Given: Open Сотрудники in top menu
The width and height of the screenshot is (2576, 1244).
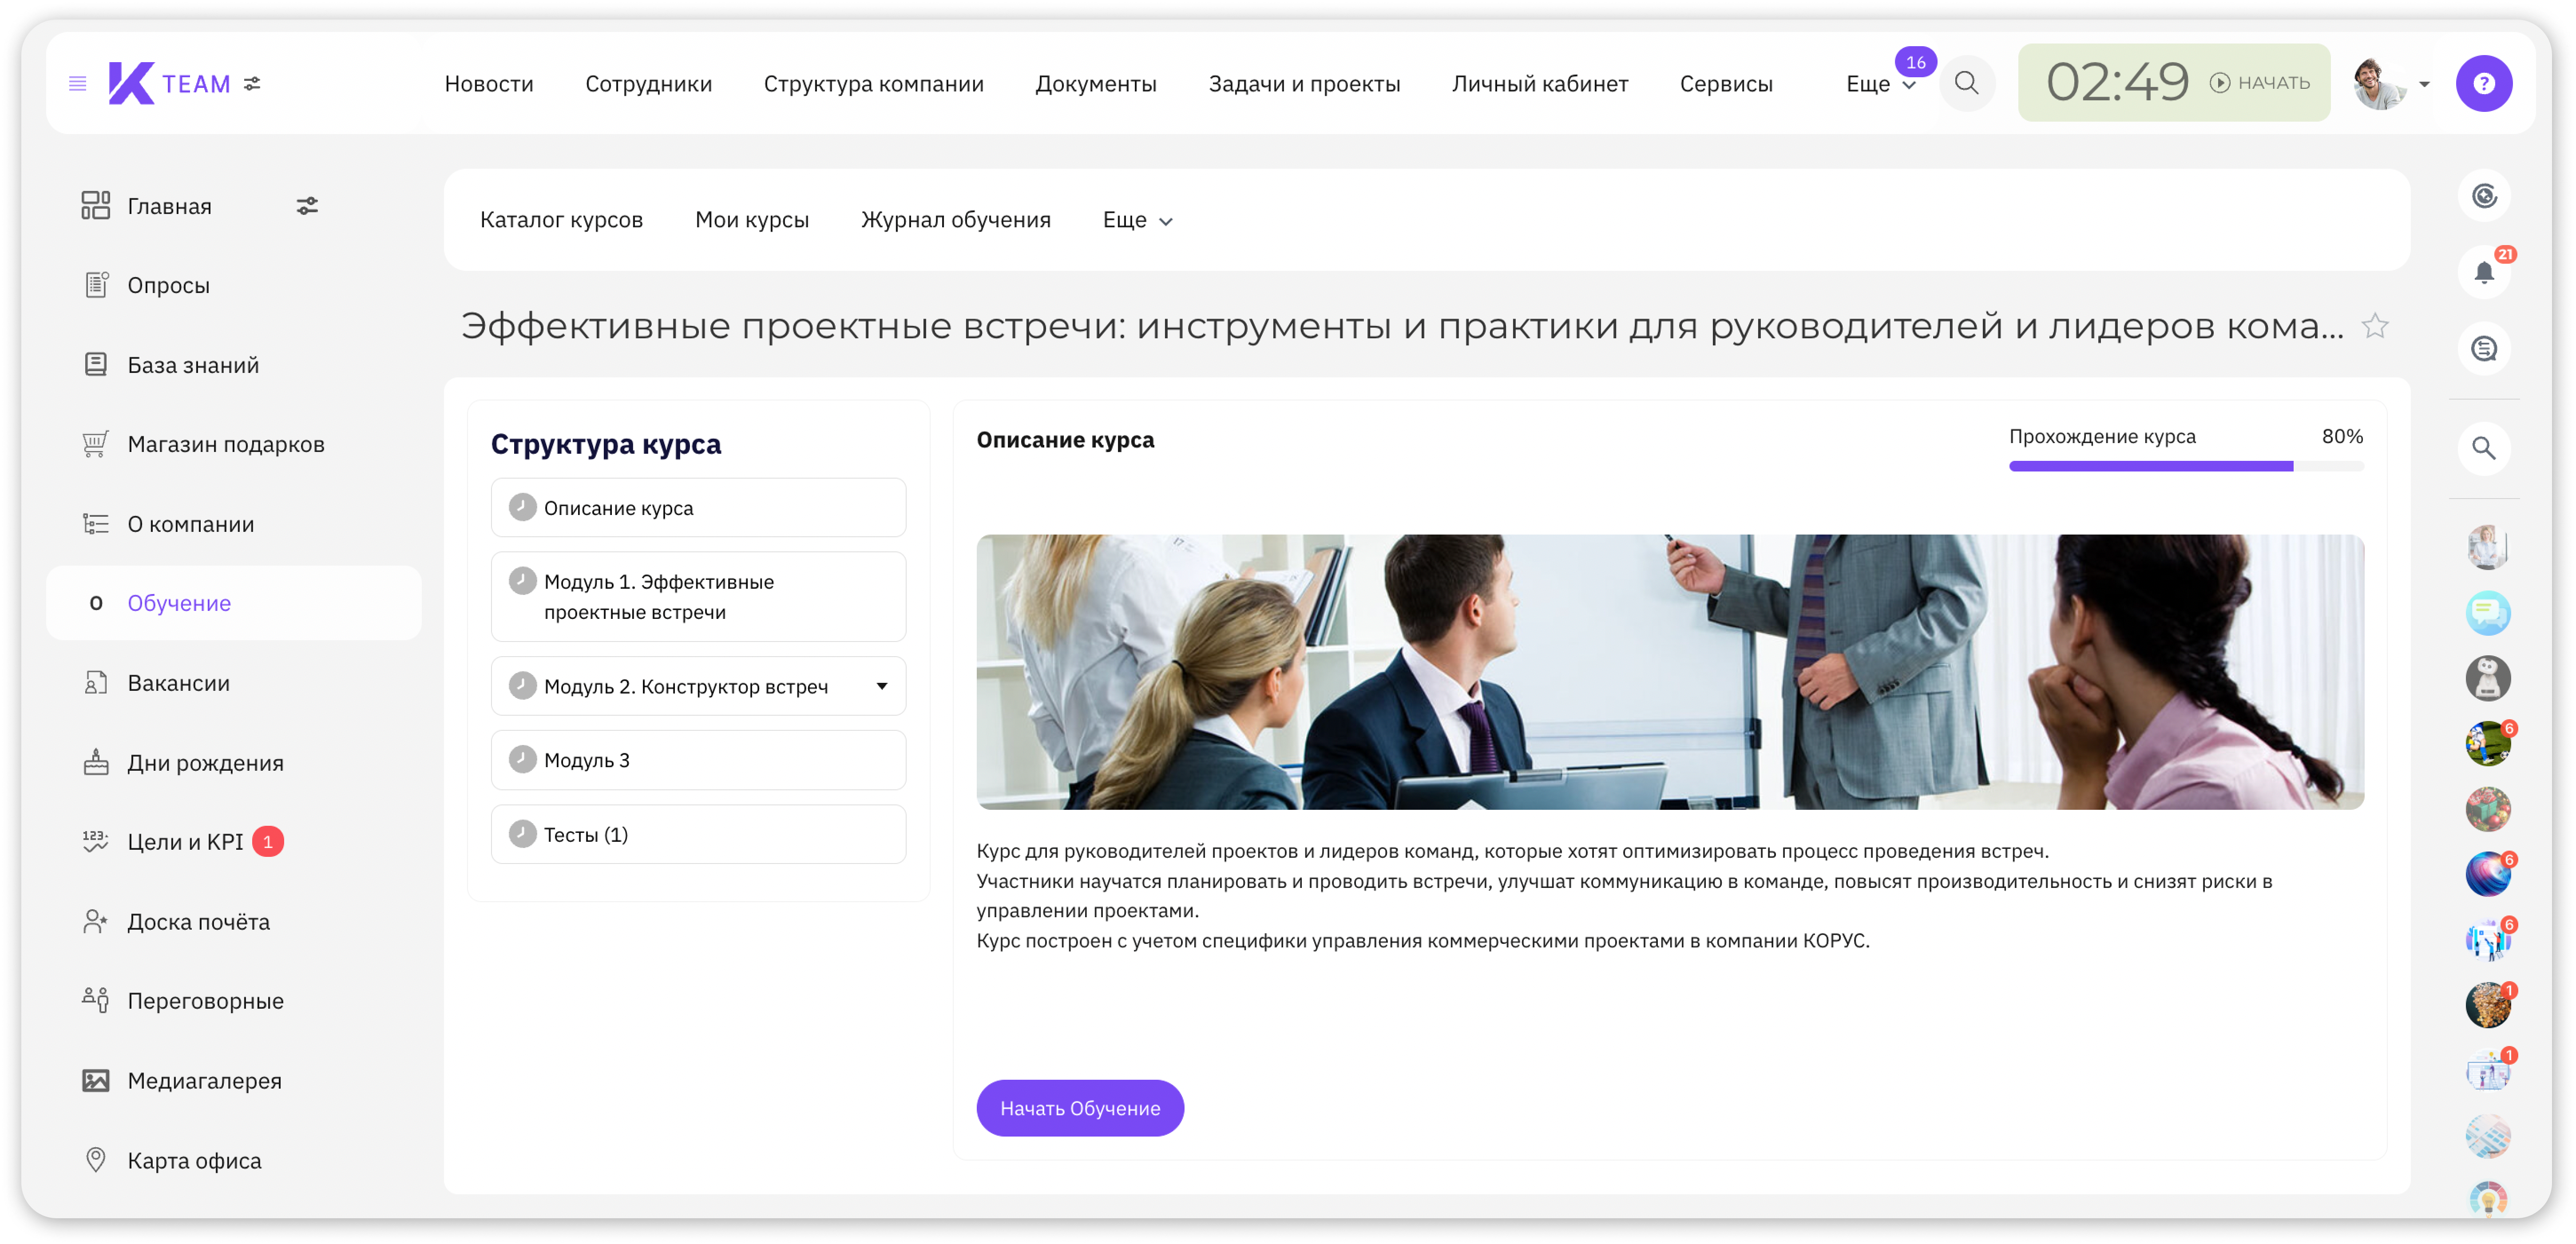Looking at the screenshot, I should coord(649,84).
